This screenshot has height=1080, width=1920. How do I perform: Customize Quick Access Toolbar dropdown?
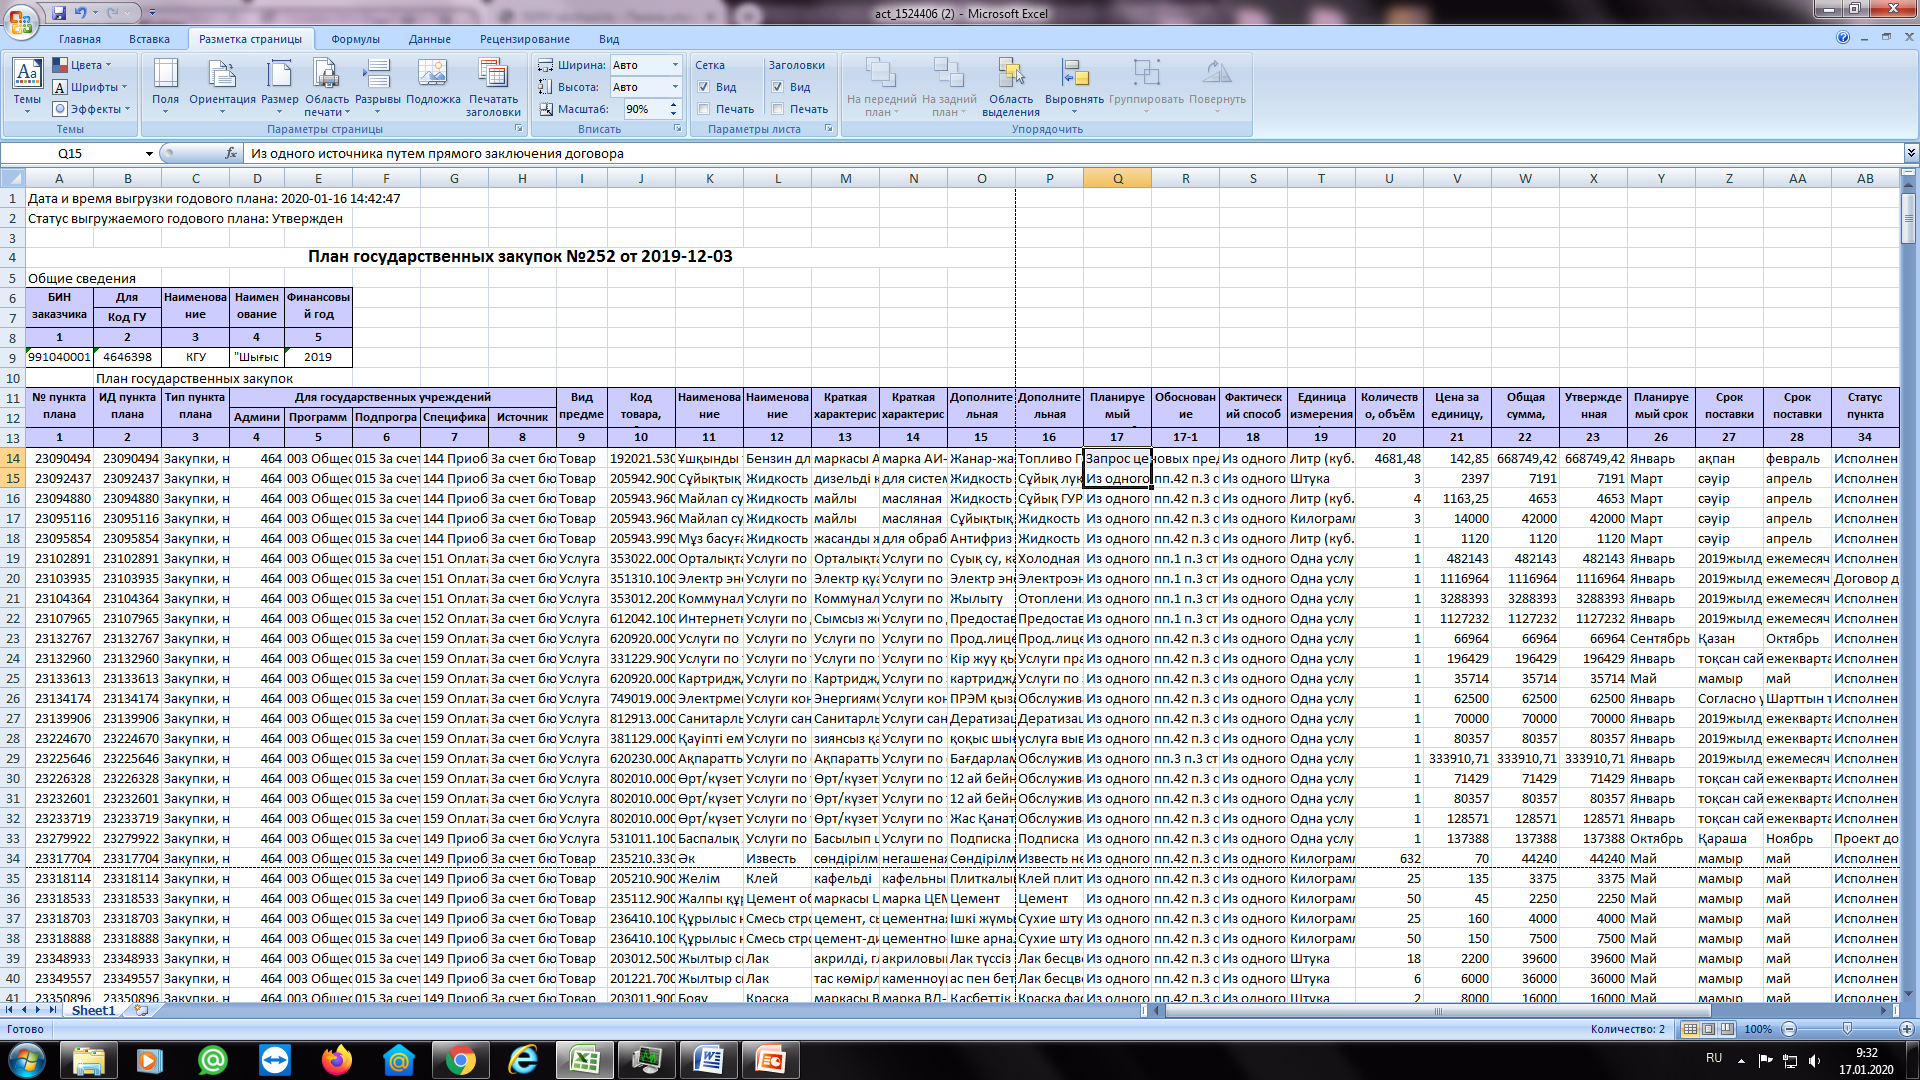[x=152, y=13]
